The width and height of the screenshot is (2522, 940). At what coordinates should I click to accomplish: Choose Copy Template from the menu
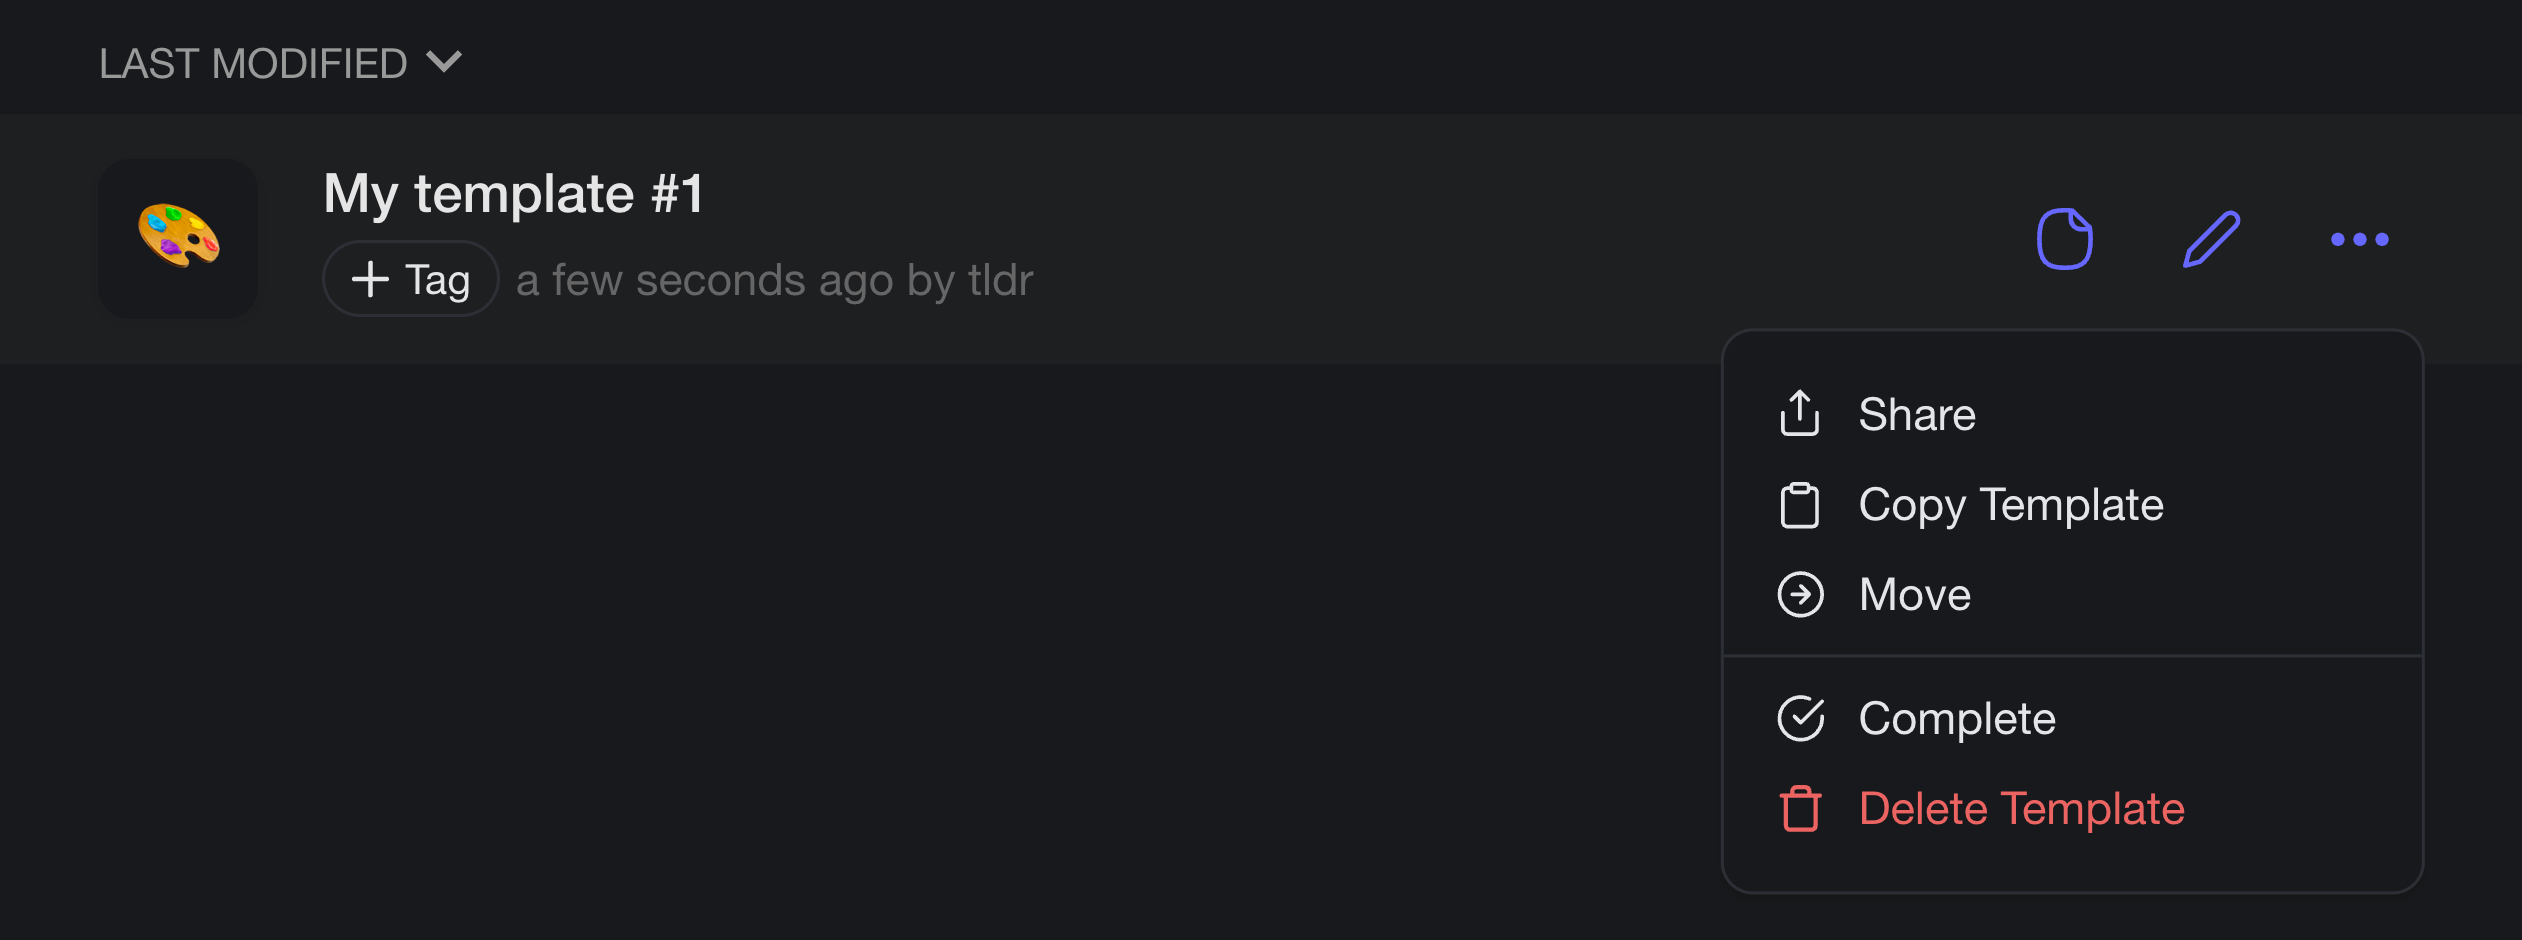tap(2010, 505)
